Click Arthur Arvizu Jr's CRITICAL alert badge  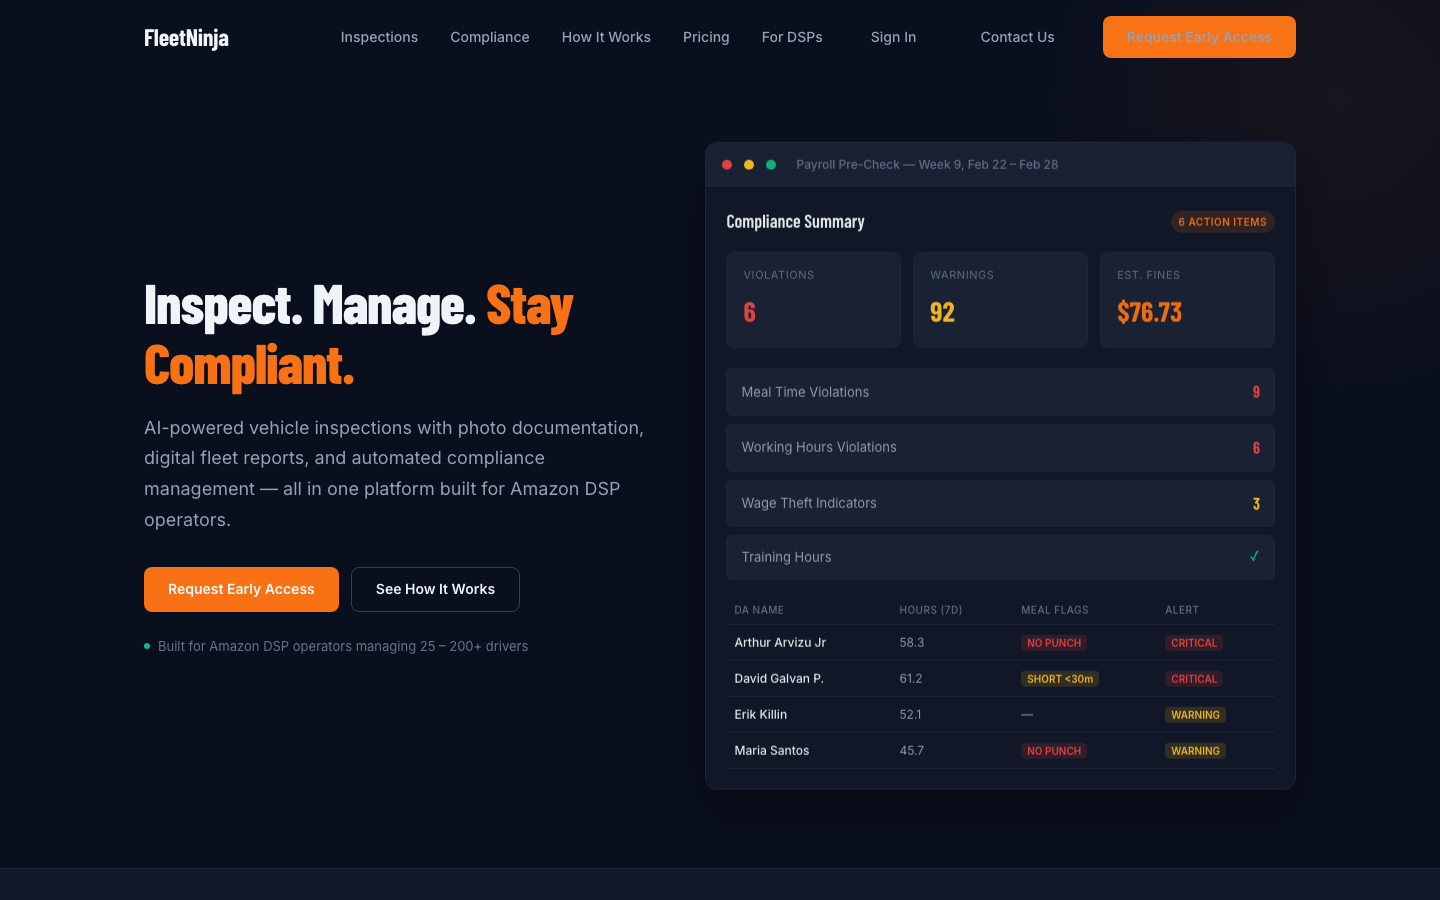[x=1194, y=643]
